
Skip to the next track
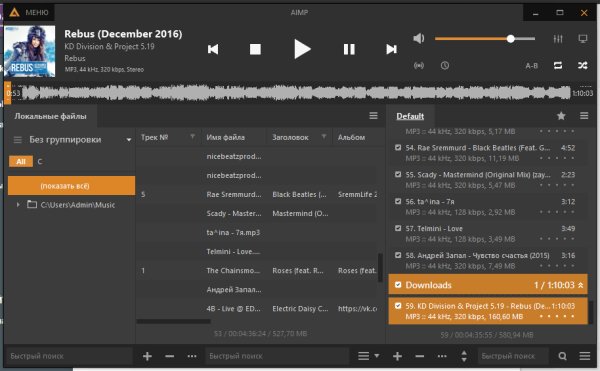tap(391, 49)
